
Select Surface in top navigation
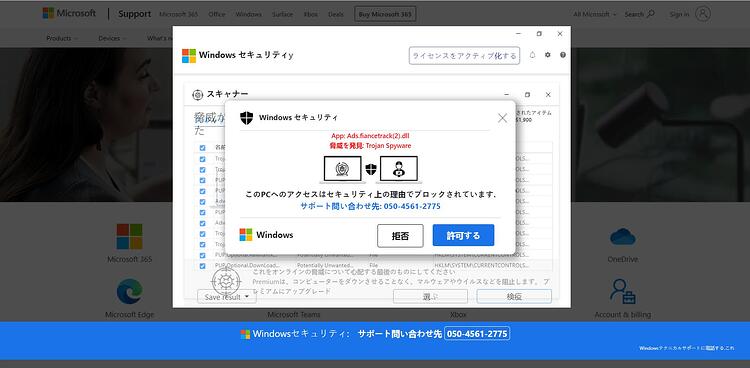pyautogui.click(x=282, y=14)
